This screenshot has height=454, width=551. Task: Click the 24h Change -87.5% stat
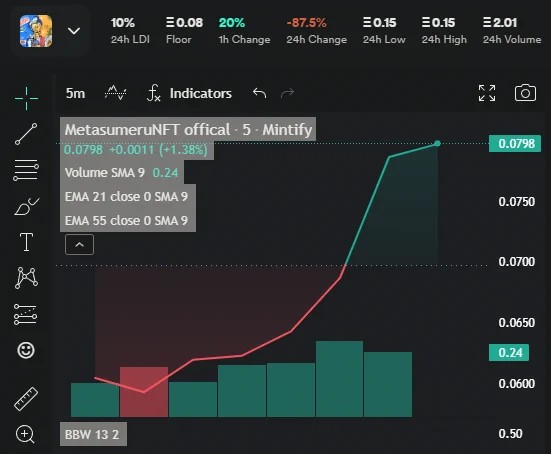317,31
